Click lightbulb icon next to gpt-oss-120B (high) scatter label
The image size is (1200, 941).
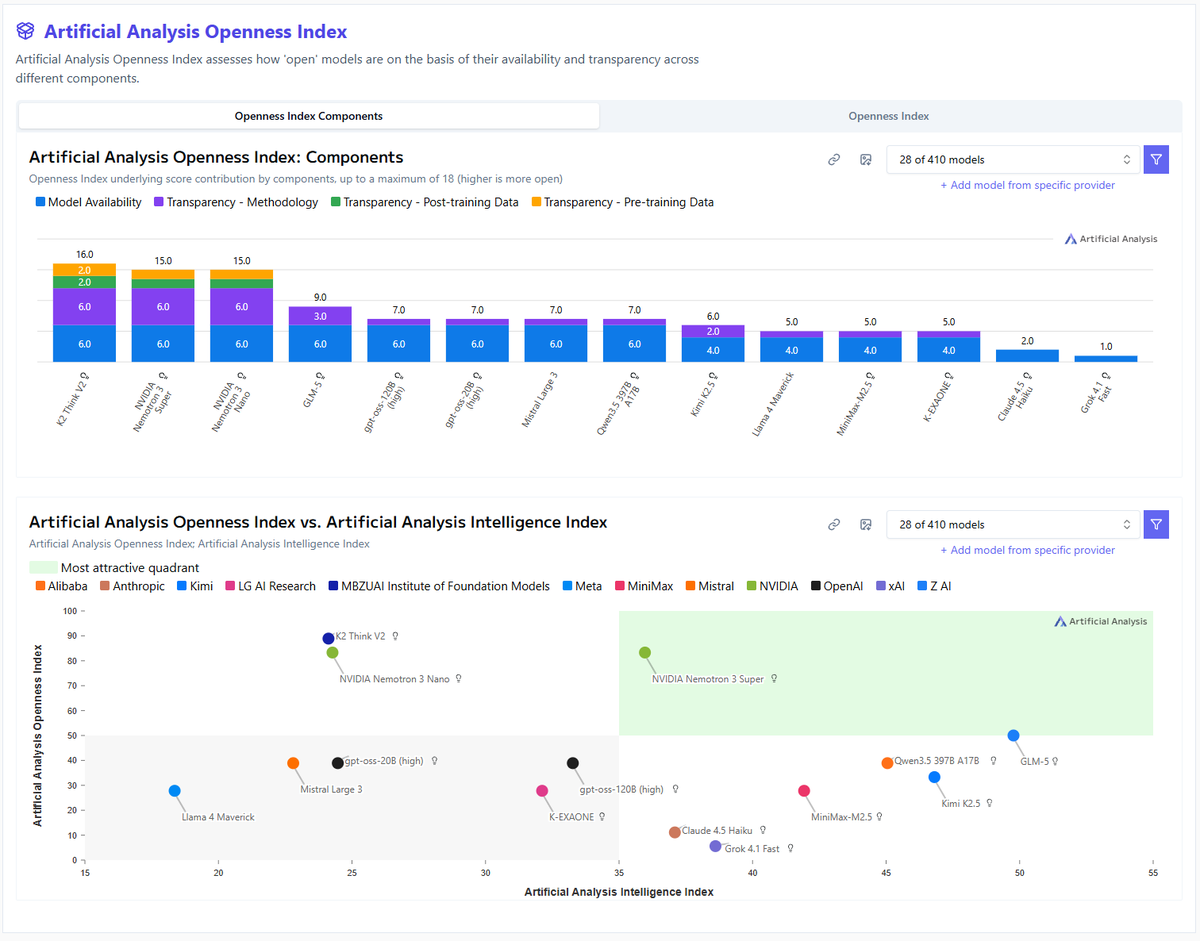pyautogui.click(x=675, y=790)
